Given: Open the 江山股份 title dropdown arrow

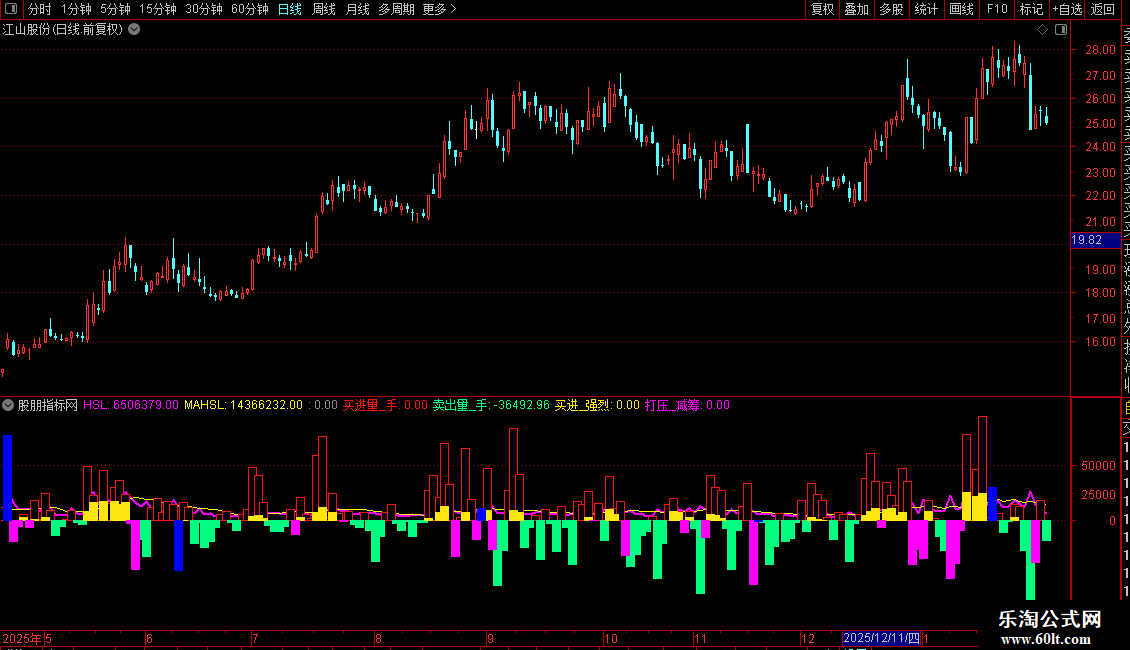Looking at the screenshot, I should click(x=134, y=30).
